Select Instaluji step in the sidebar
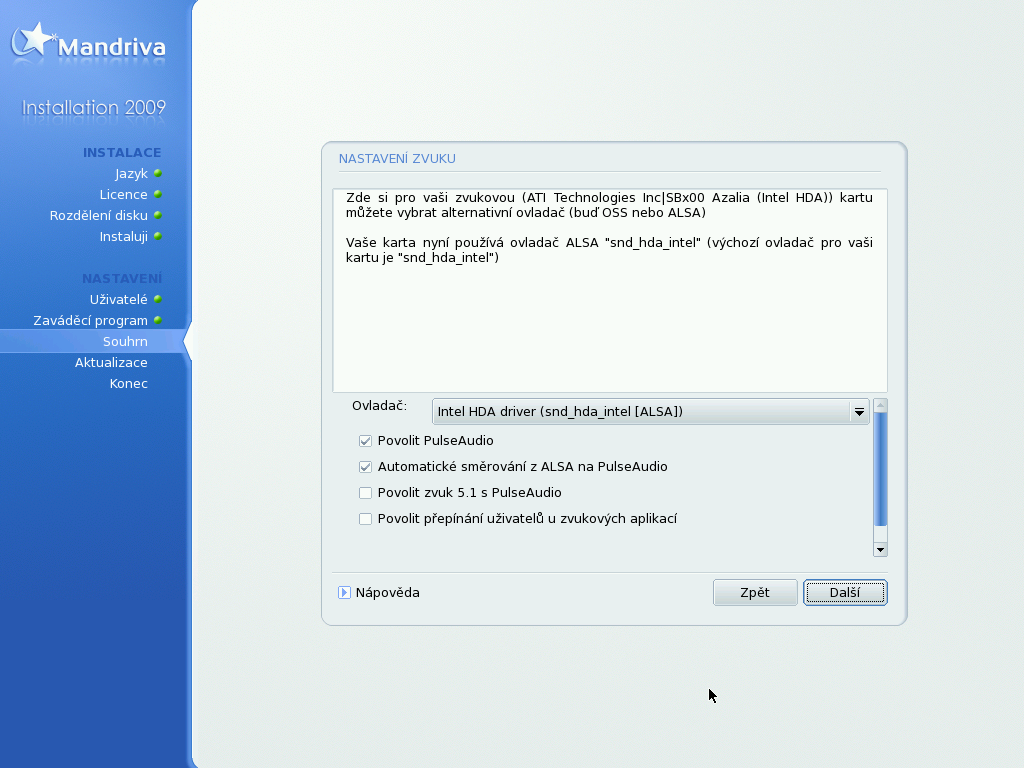This screenshot has height=768, width=1024. click(123, 236)
